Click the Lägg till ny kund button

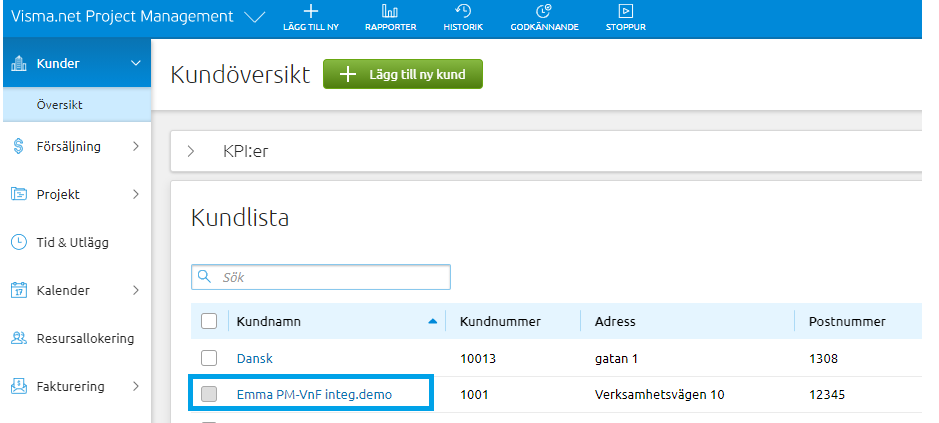point(402,75)
